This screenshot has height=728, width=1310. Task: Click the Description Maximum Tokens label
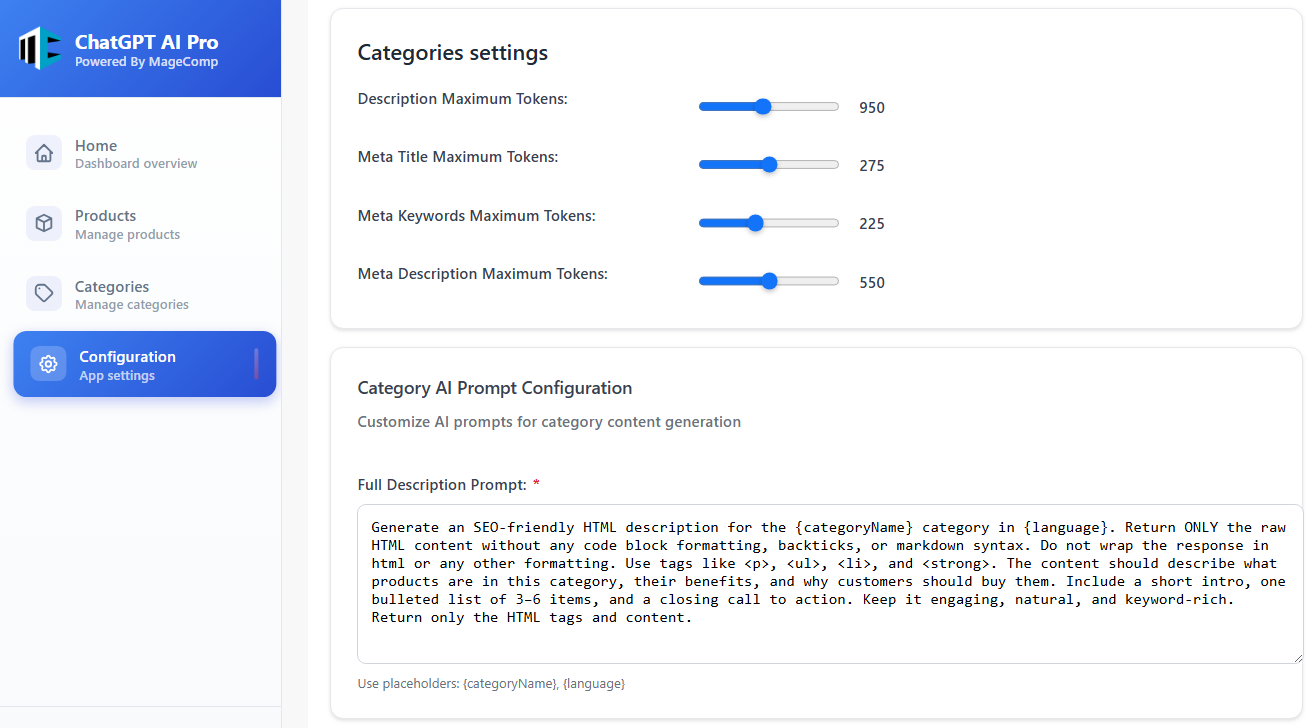462,99
